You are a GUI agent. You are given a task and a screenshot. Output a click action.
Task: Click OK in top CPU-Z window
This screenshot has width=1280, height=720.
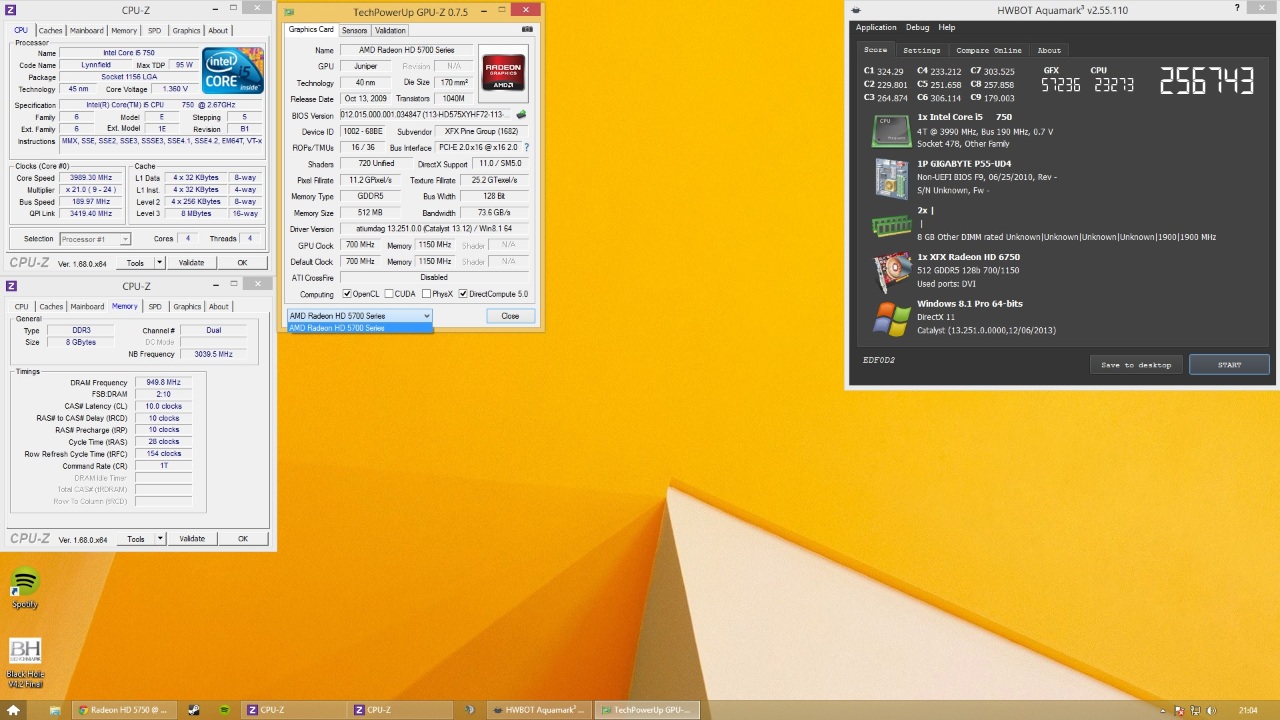point(242,263)
